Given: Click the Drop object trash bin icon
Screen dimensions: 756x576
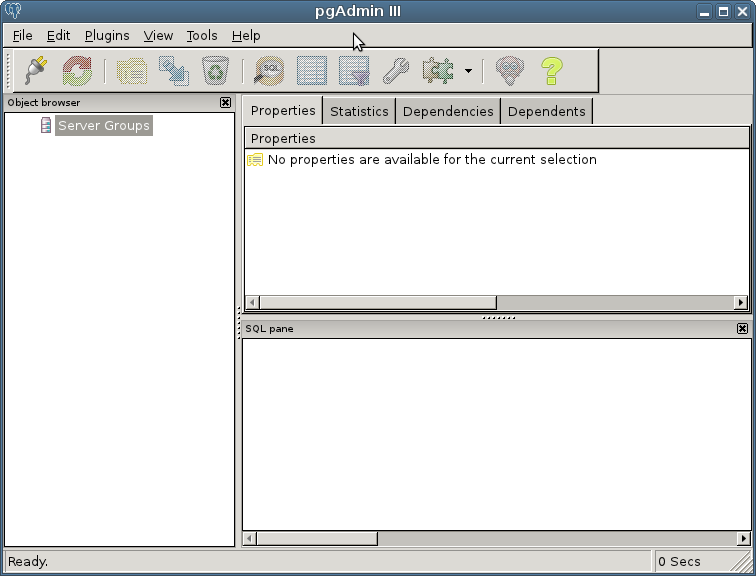Looking at the screenshot, I should click(215, 71).
